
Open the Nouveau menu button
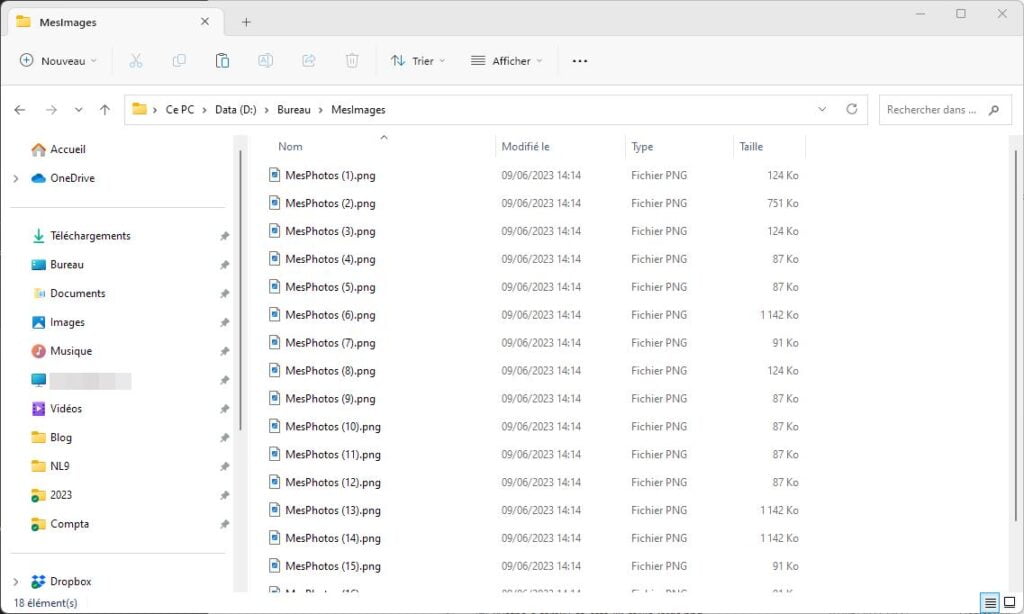tap(57, 60)
